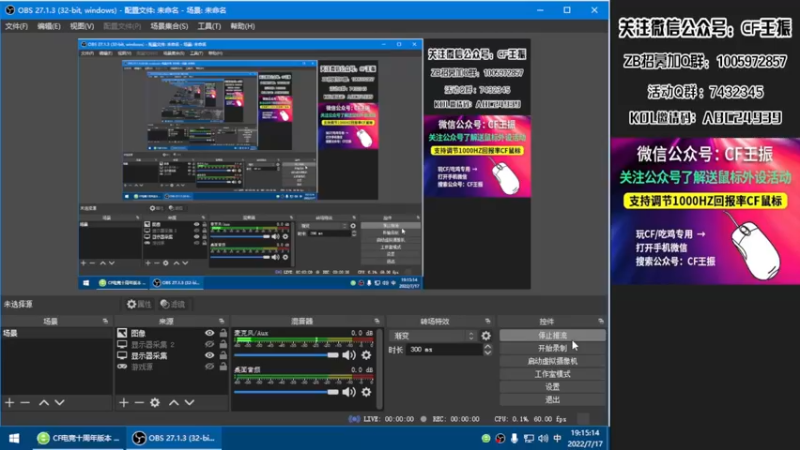The width and height of the screenshot is (800, 450).
Task: Click the network tray icon
Action: pos(529,438)
